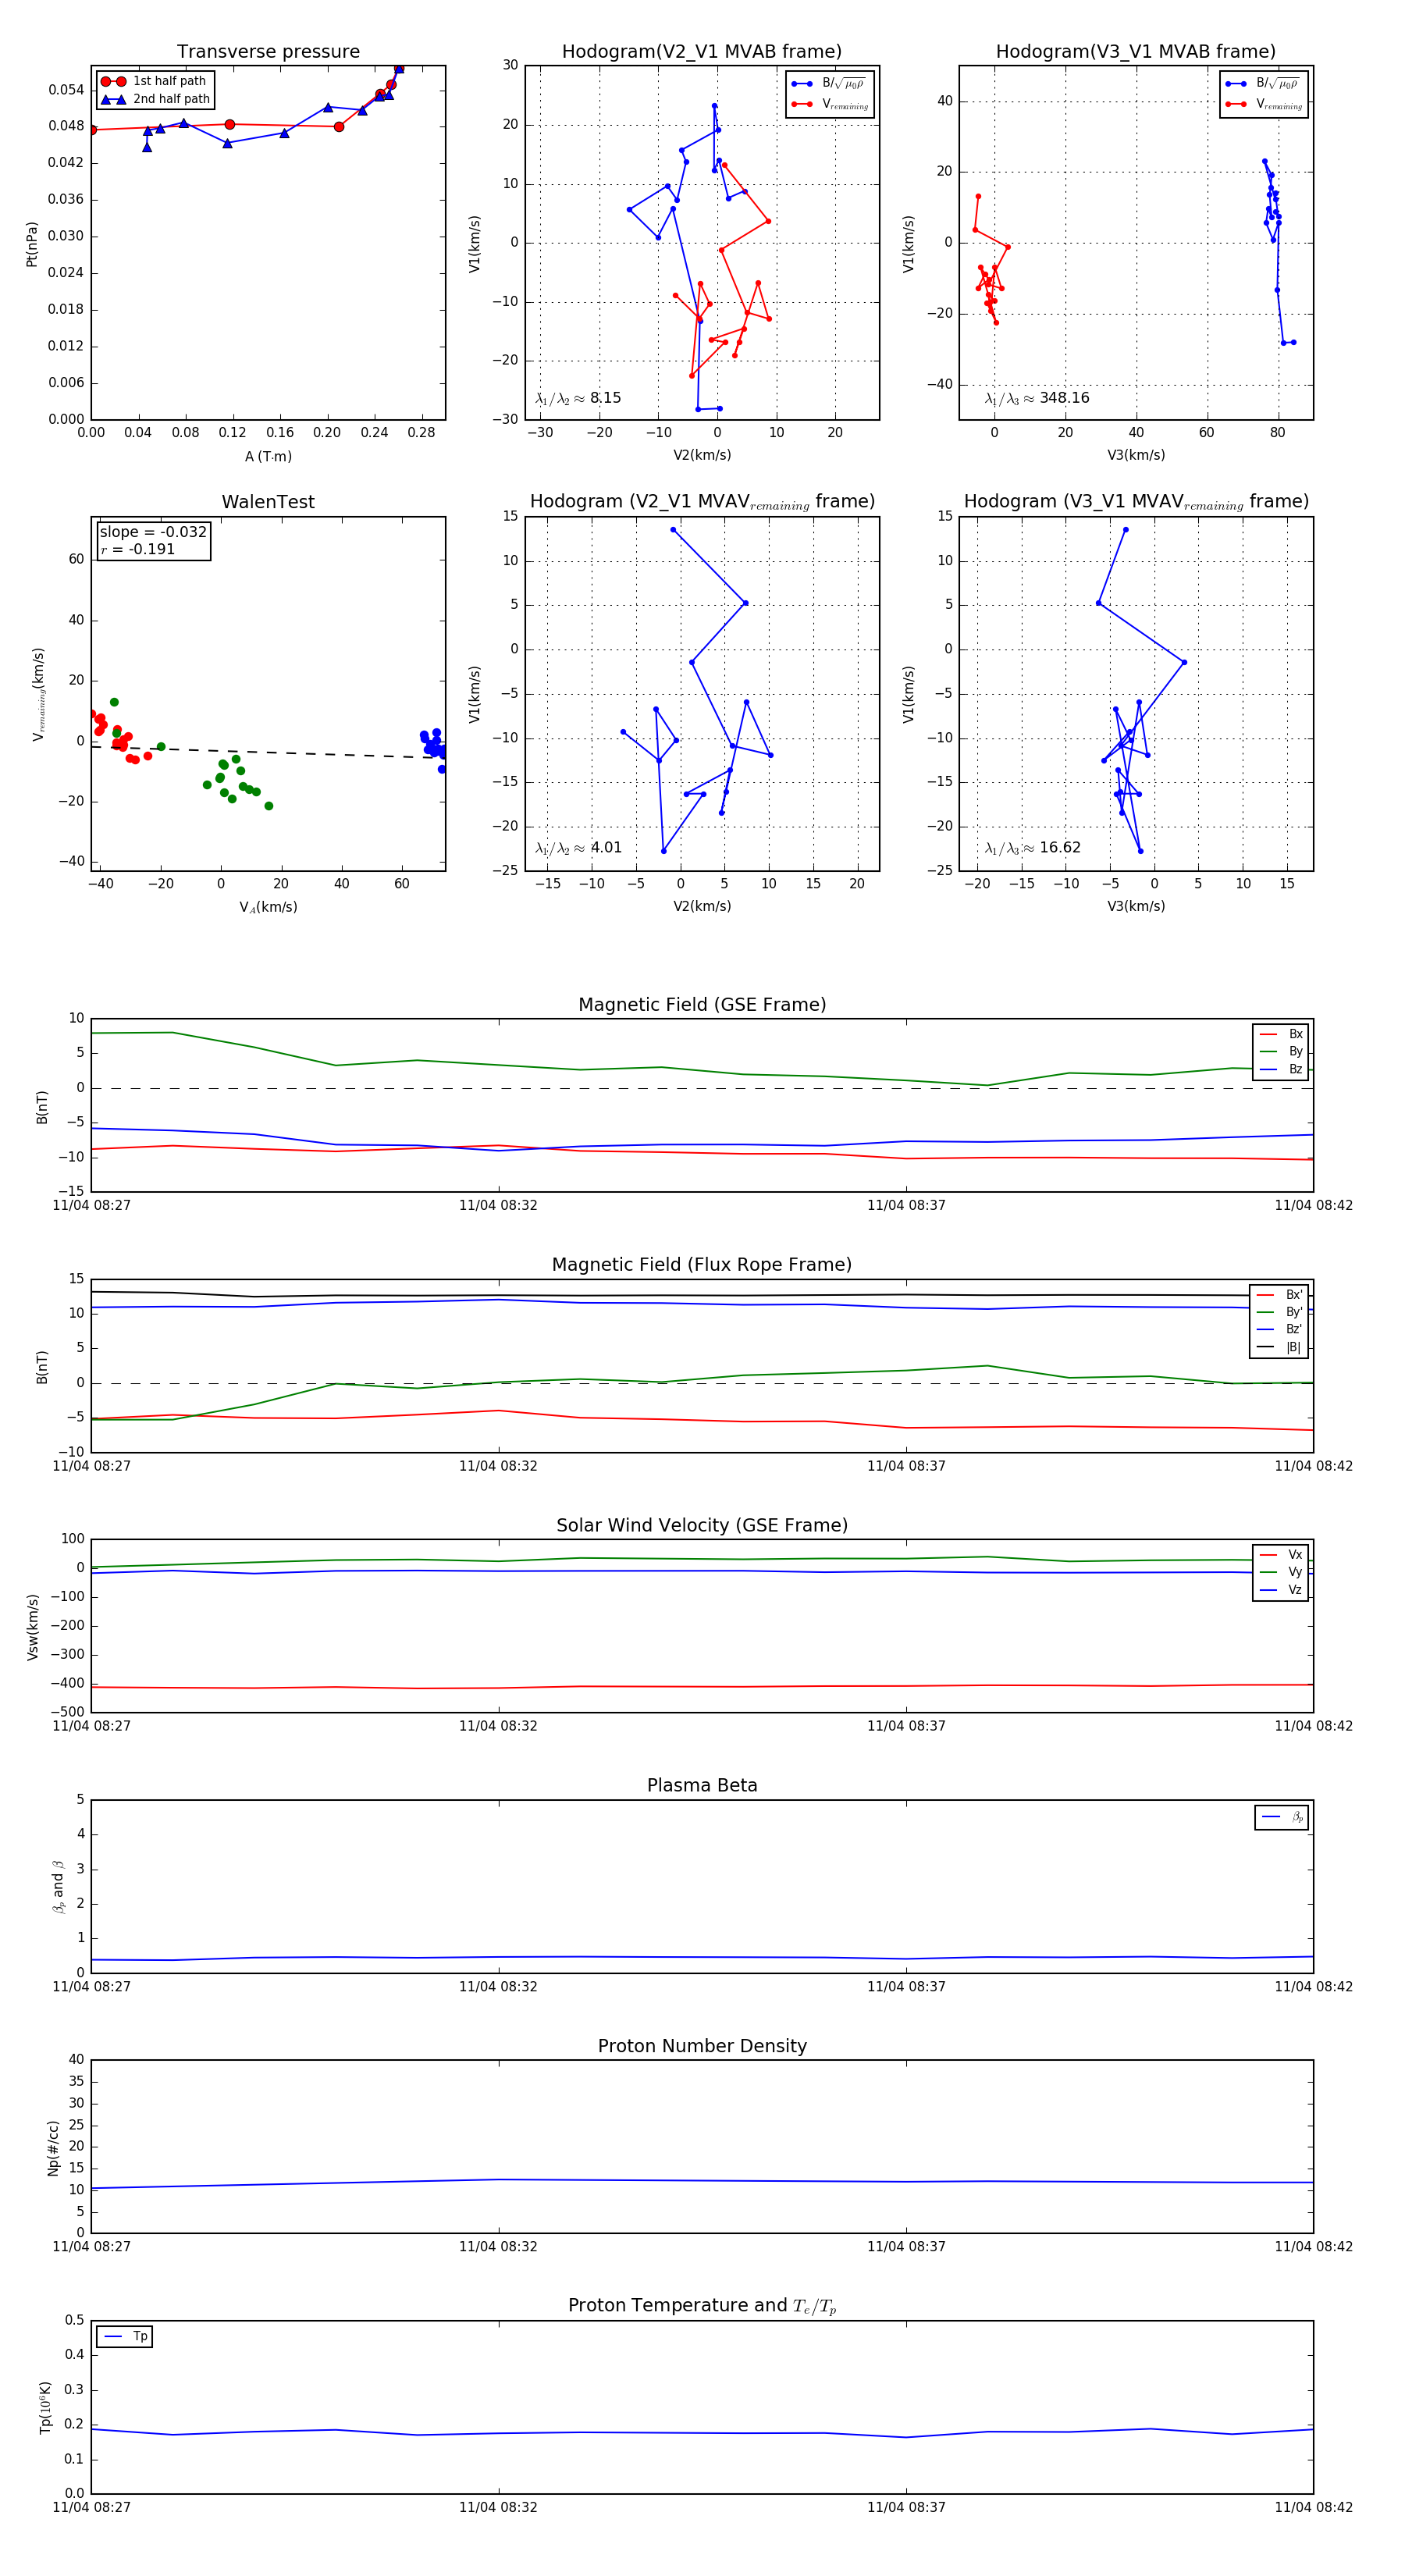Click the 'Hodogram (V2_V1 MVAV remaining frame)' title
The width and height of the screenshot is (1405, 2576).
pos(702,502)
